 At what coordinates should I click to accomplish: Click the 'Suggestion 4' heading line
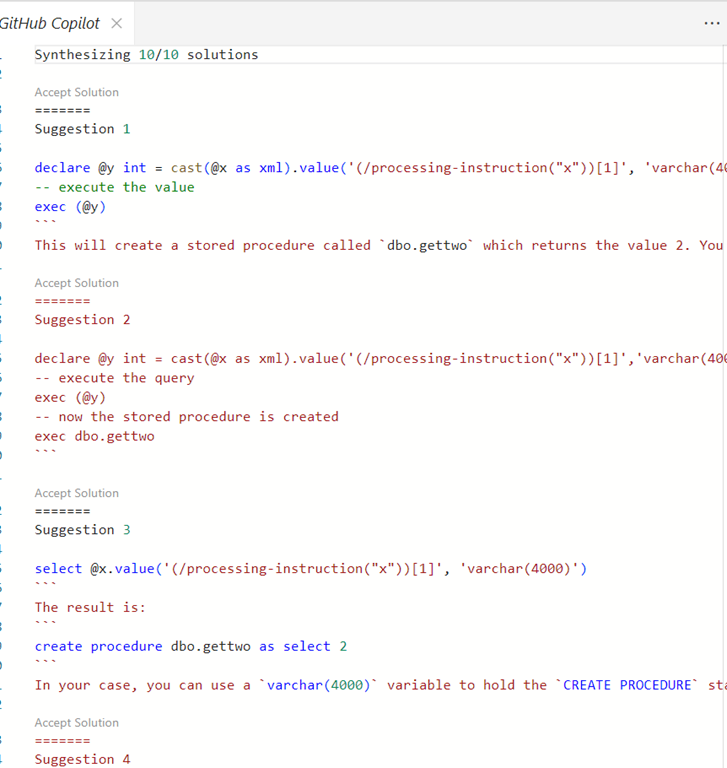82,759
